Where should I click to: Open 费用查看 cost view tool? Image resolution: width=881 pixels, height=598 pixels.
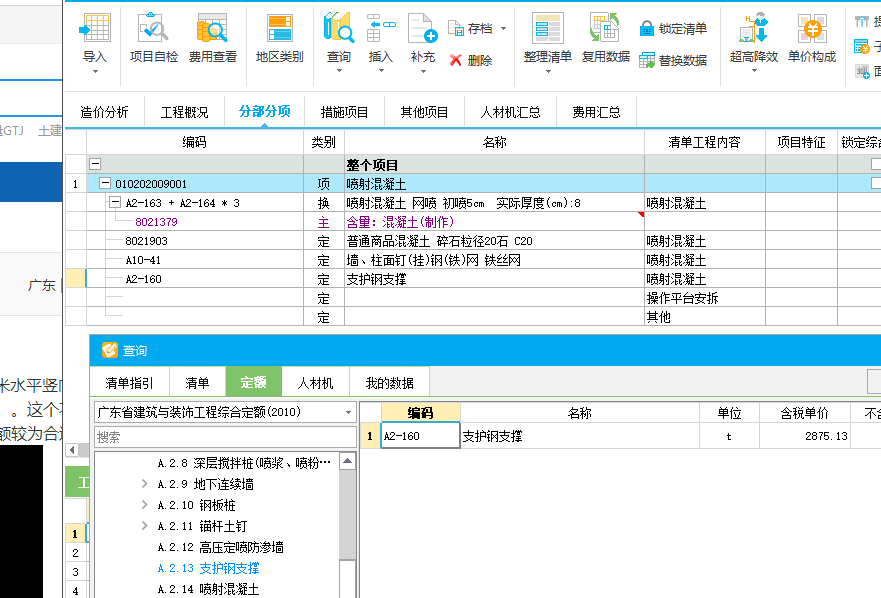(x=212, y=38)
